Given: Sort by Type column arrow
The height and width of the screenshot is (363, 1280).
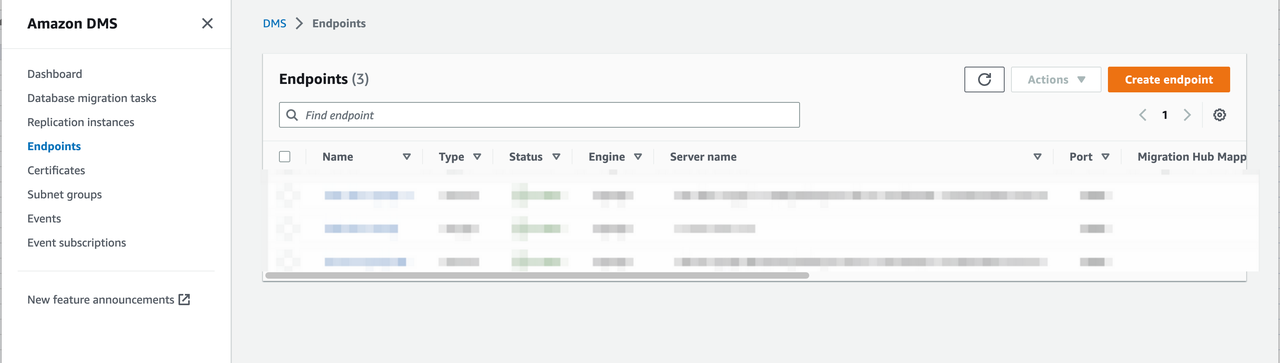Looking at the screenshot, I should (x=477, y=157).
